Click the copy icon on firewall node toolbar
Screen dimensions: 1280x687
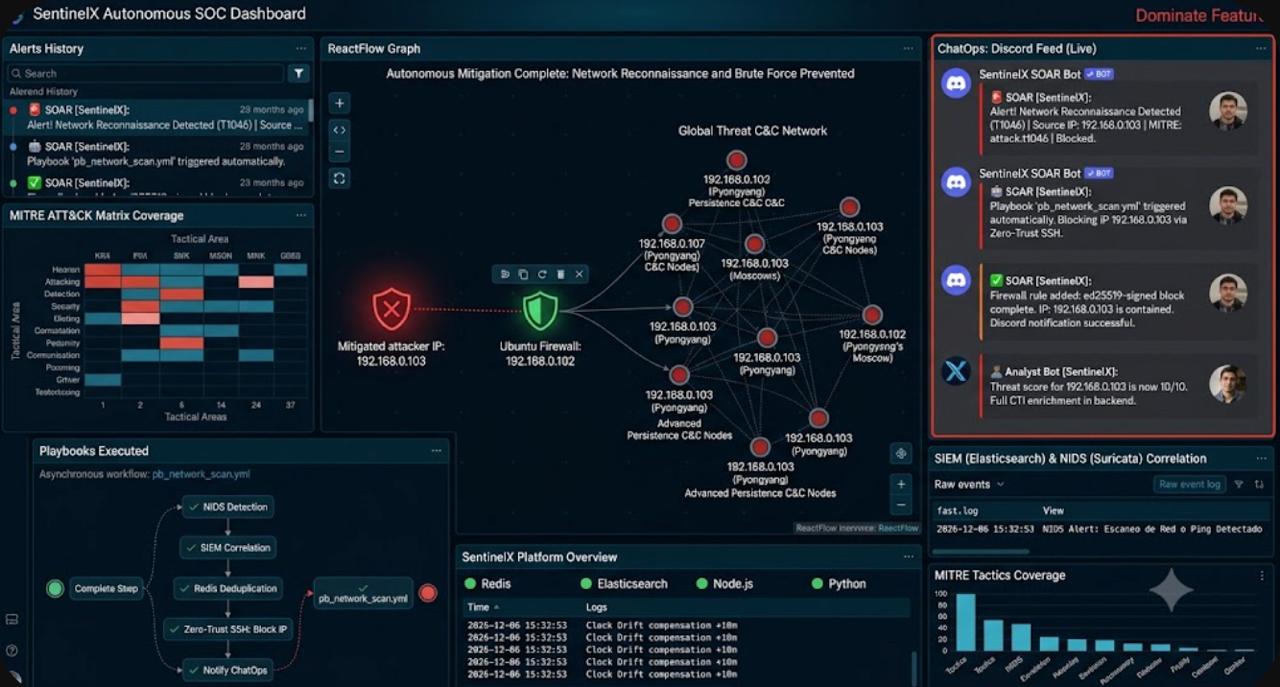point(523,274)
